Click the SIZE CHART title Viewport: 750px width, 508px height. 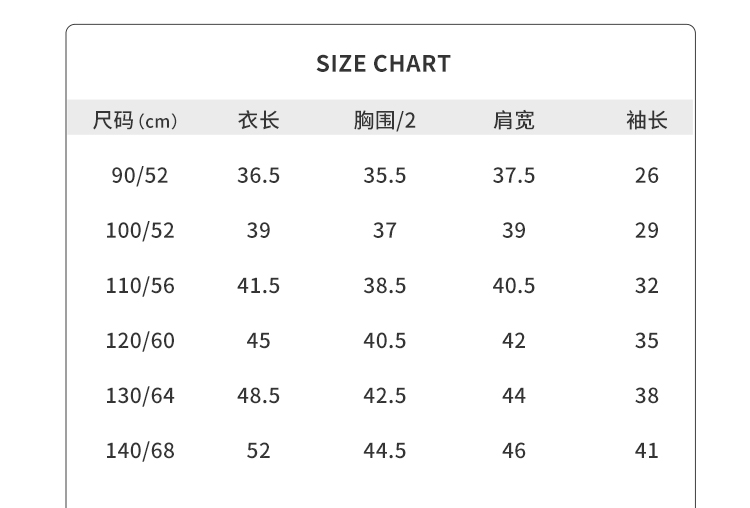tap(383, 65)
